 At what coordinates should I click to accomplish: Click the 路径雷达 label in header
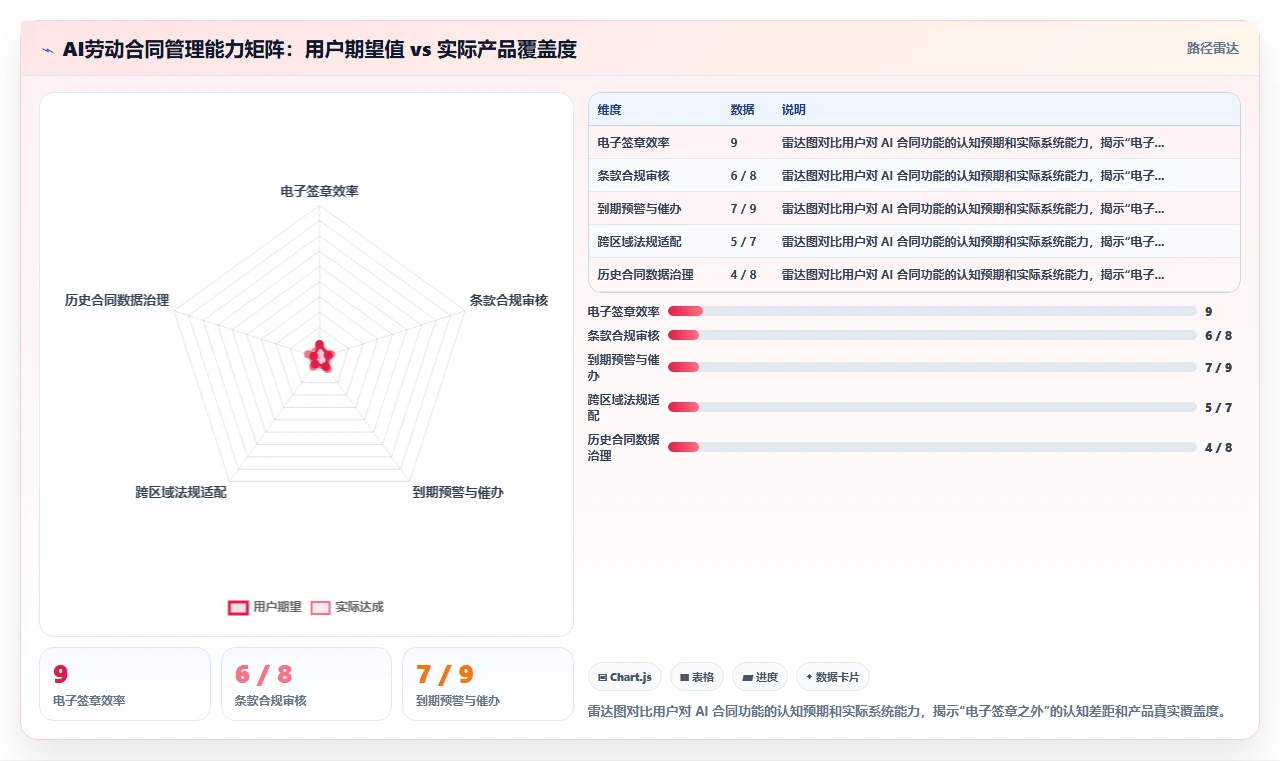pyautogui.click(x=1212, y=48)
